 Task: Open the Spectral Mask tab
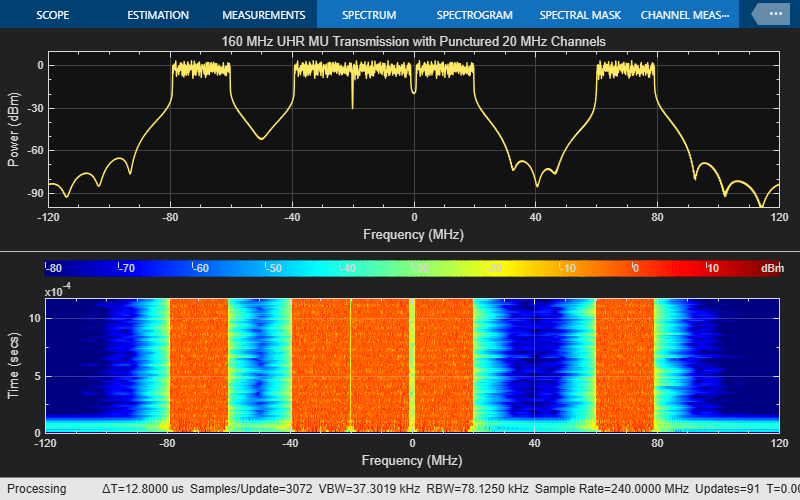coord(580,15)
